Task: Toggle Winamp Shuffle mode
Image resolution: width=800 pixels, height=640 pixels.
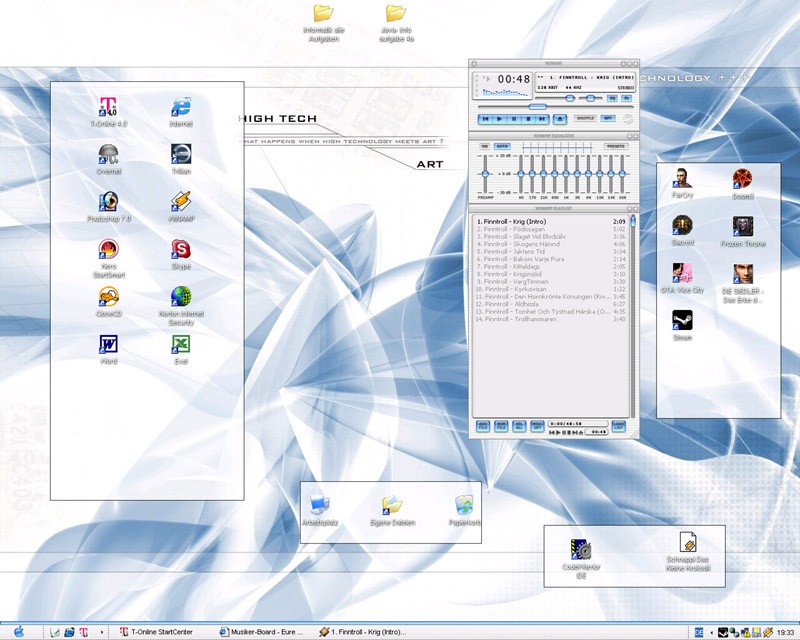Action: (x=585, y=118)
